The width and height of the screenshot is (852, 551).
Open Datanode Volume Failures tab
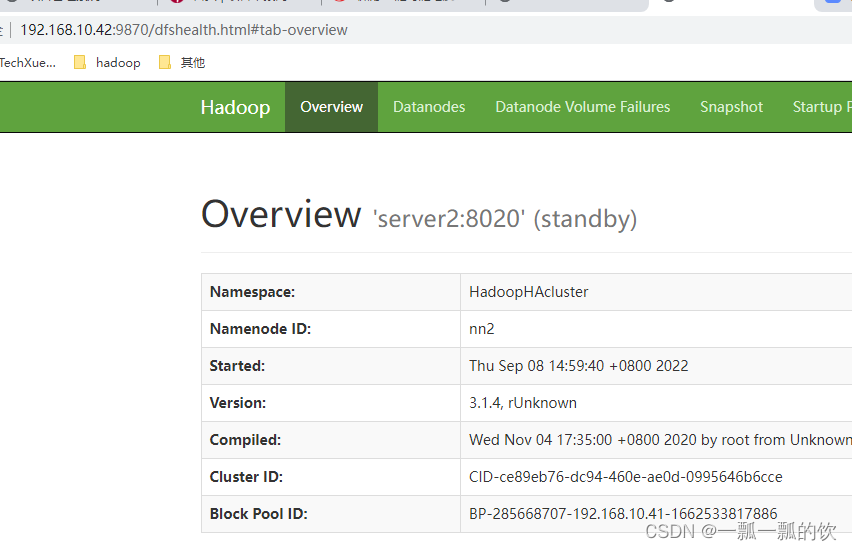[x=582, y=107]
